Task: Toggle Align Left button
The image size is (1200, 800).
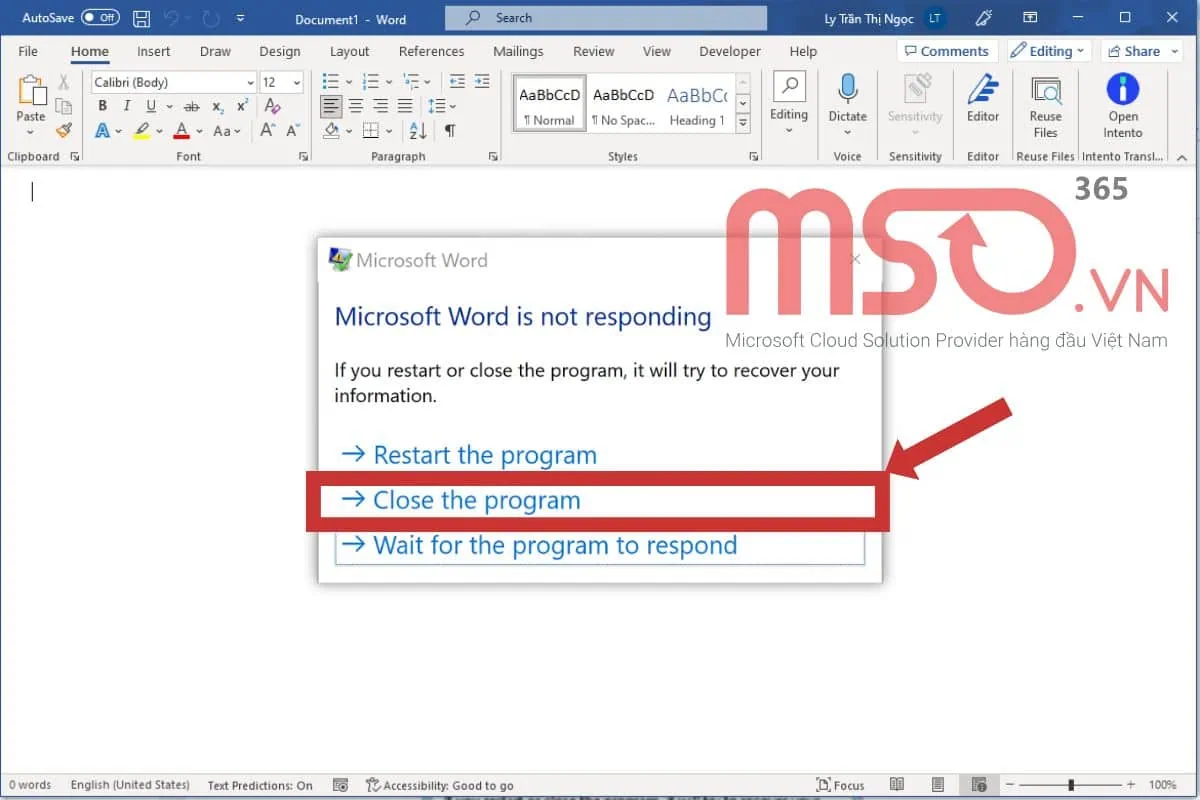Action: (331, 106)
